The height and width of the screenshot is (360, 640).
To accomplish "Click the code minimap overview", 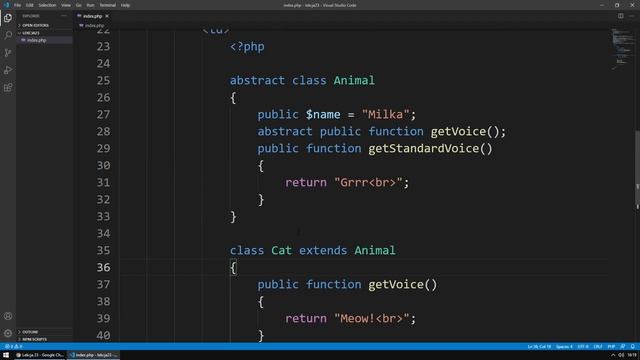I will coord(622,49).
